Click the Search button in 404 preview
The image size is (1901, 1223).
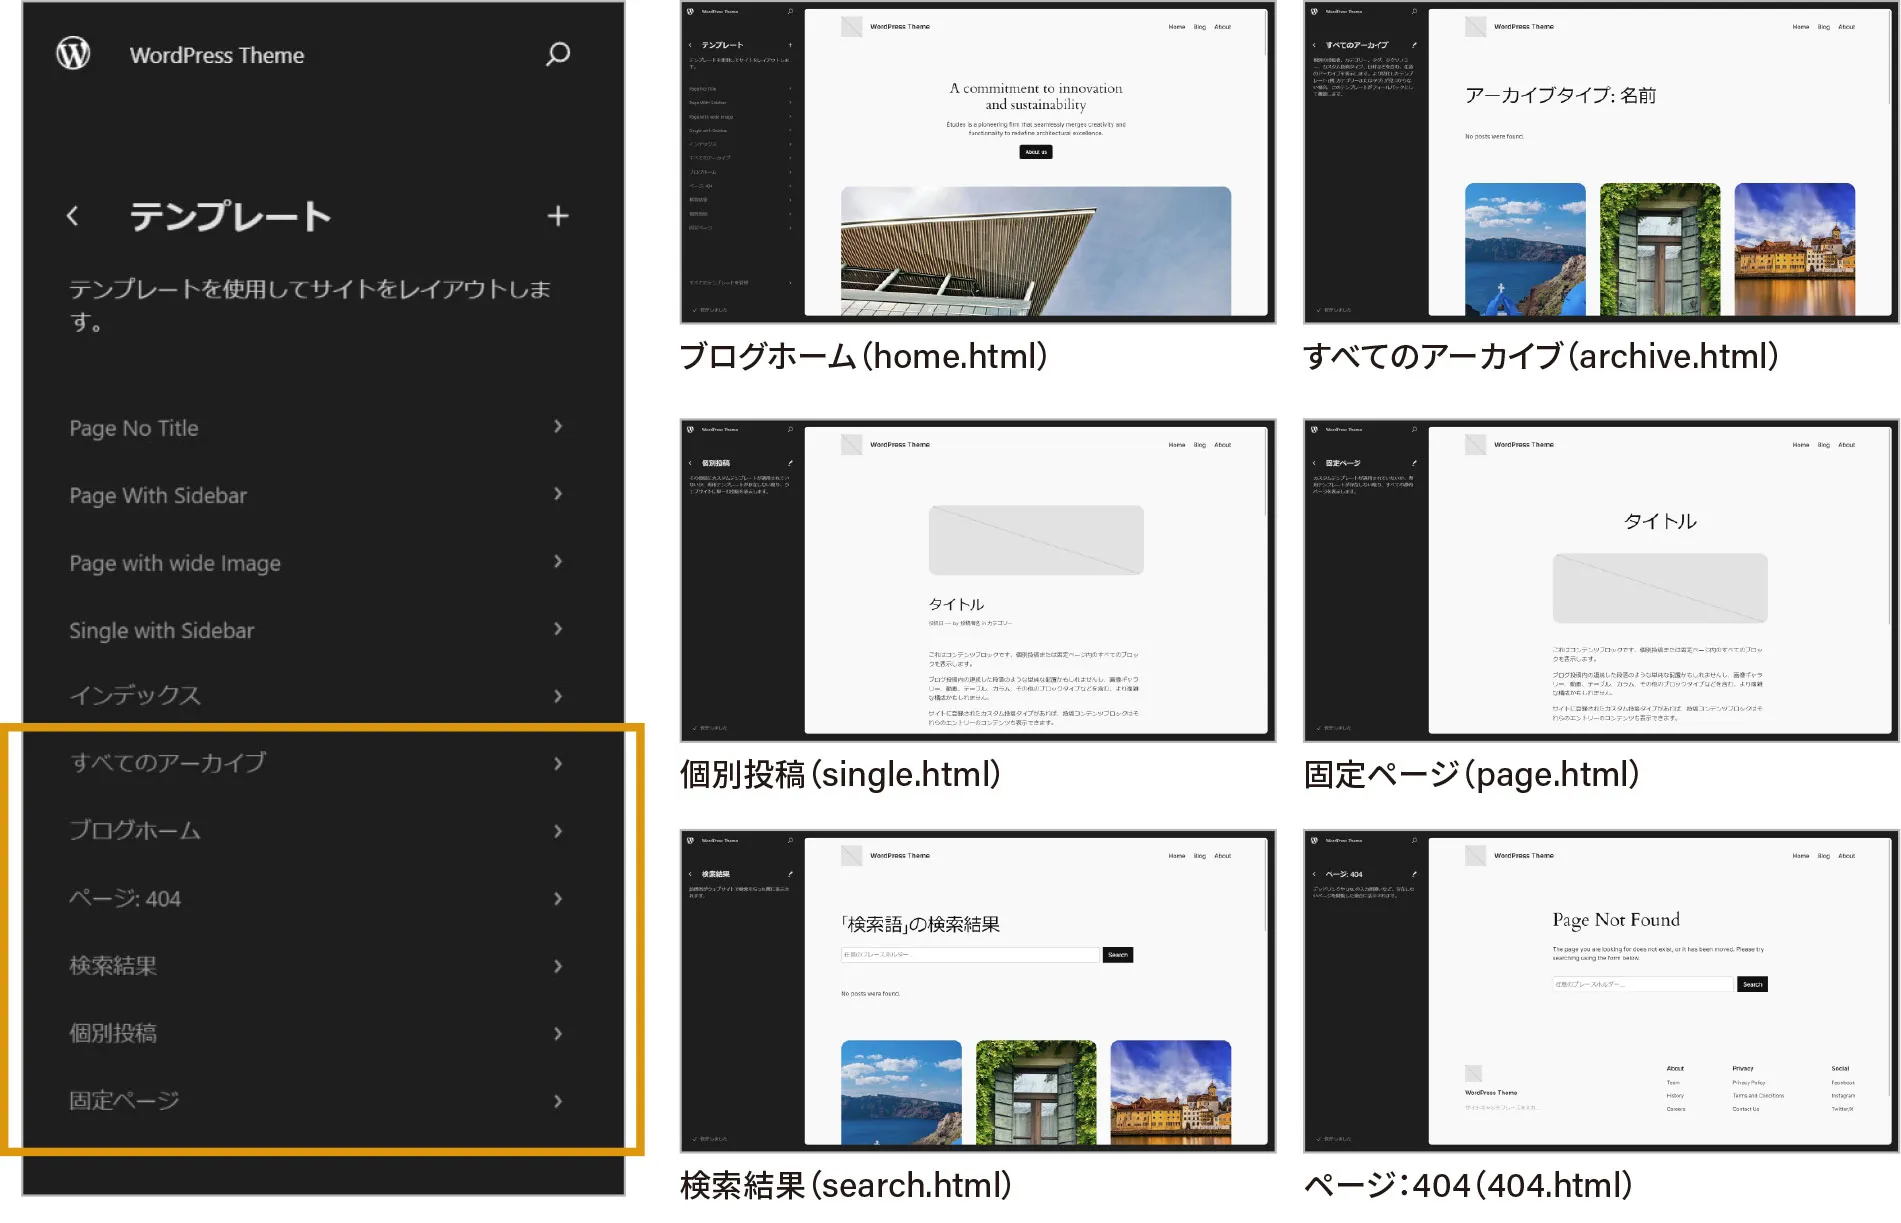coord(1752,985)
